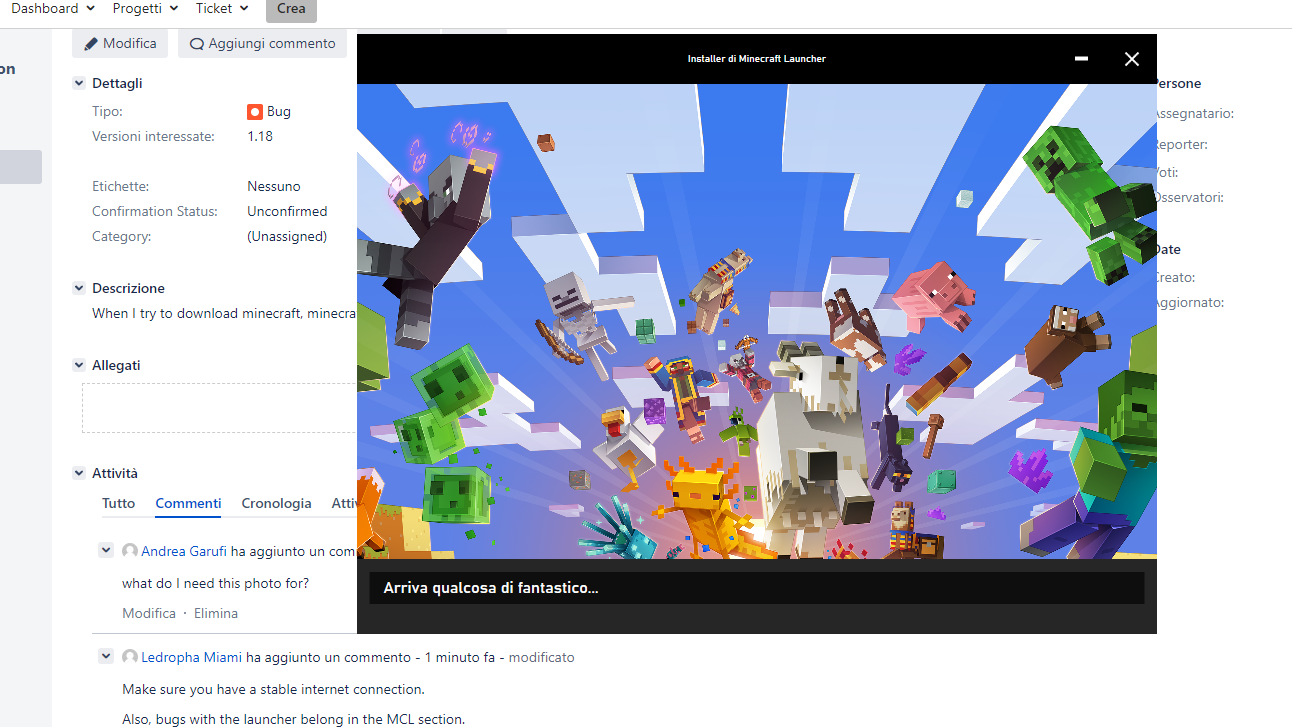This screenshot has height=727, width=1292.
Task: Collapse the Descrizione section
Action: tap(79, 288)
